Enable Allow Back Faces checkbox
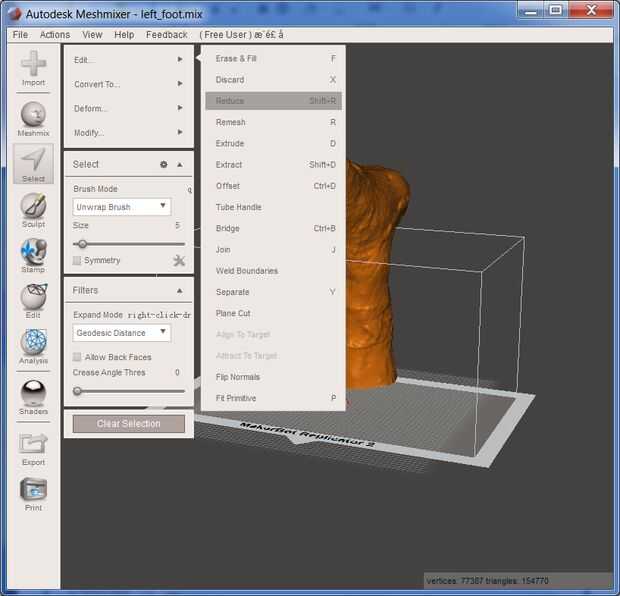Viewport: 620px width, 596px height. point(77,357)
